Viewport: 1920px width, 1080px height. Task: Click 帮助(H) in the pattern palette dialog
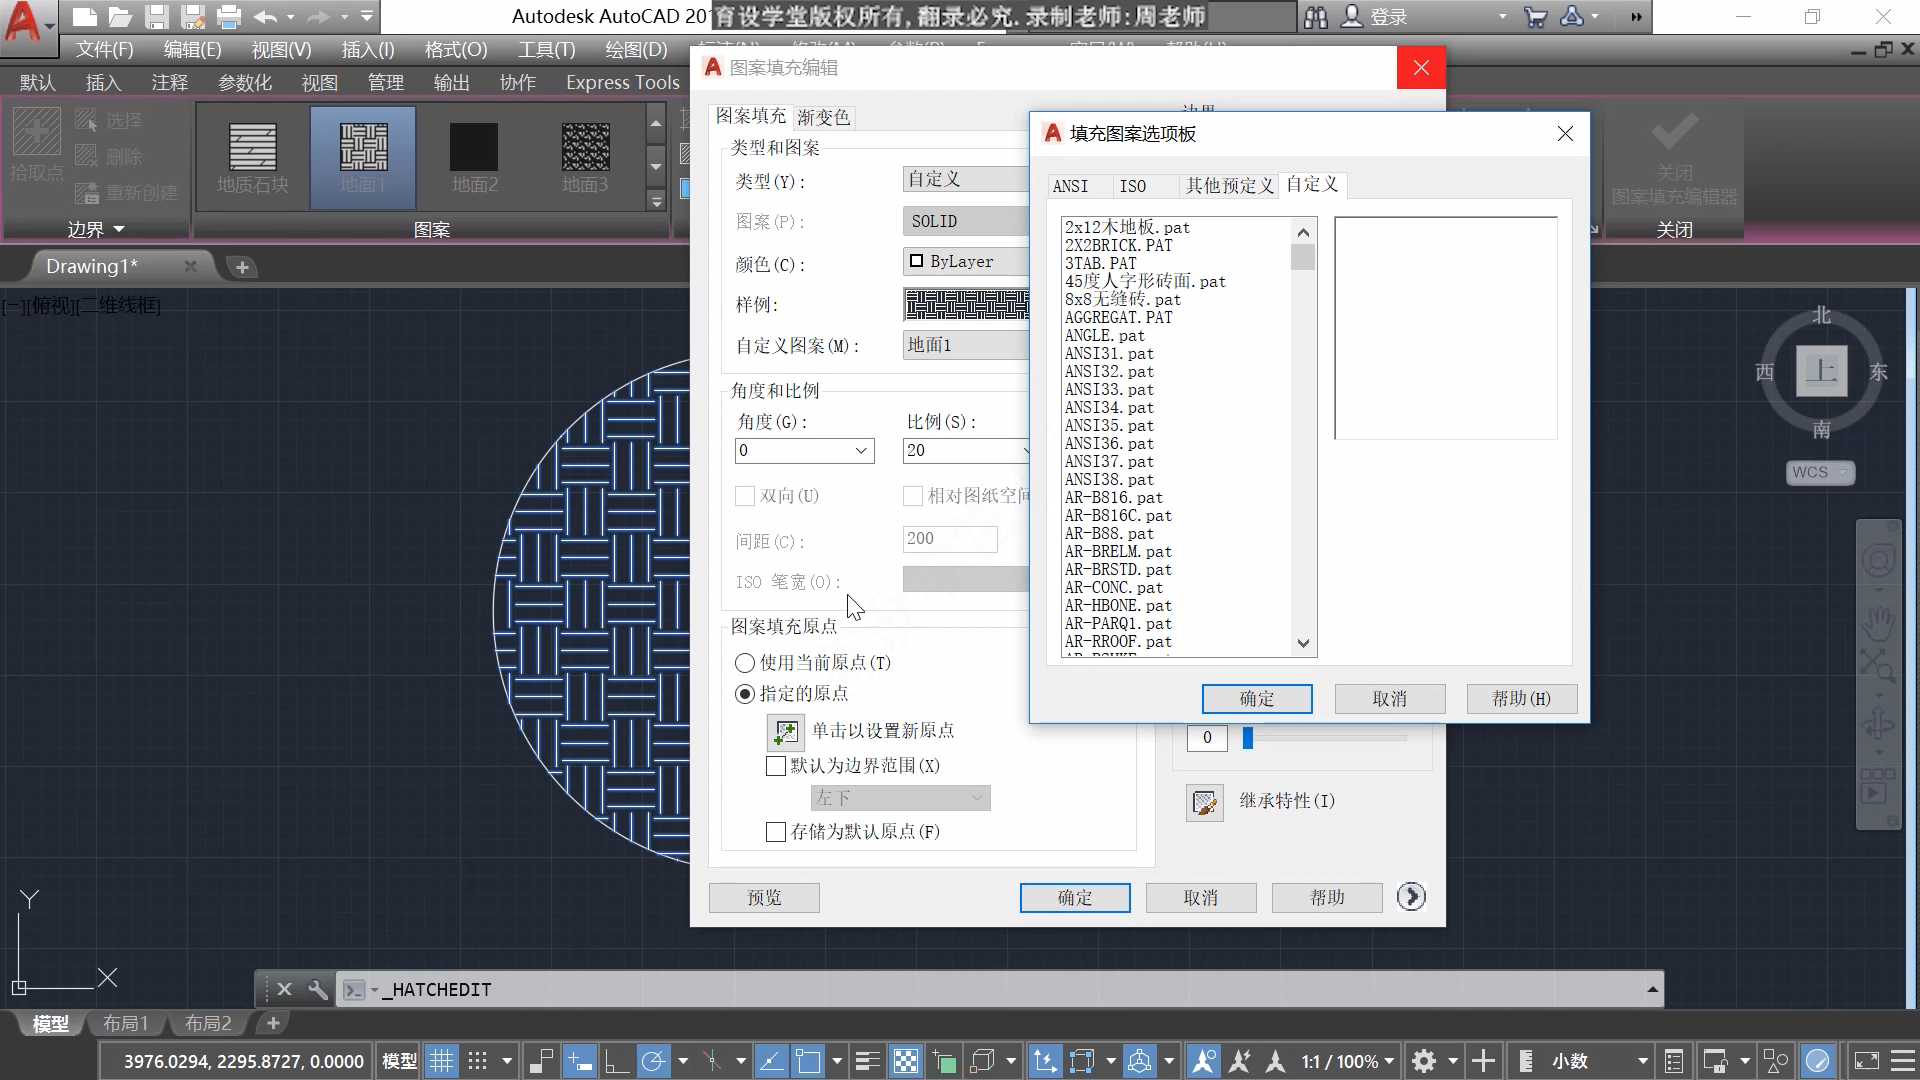[x=1522, y=699]
